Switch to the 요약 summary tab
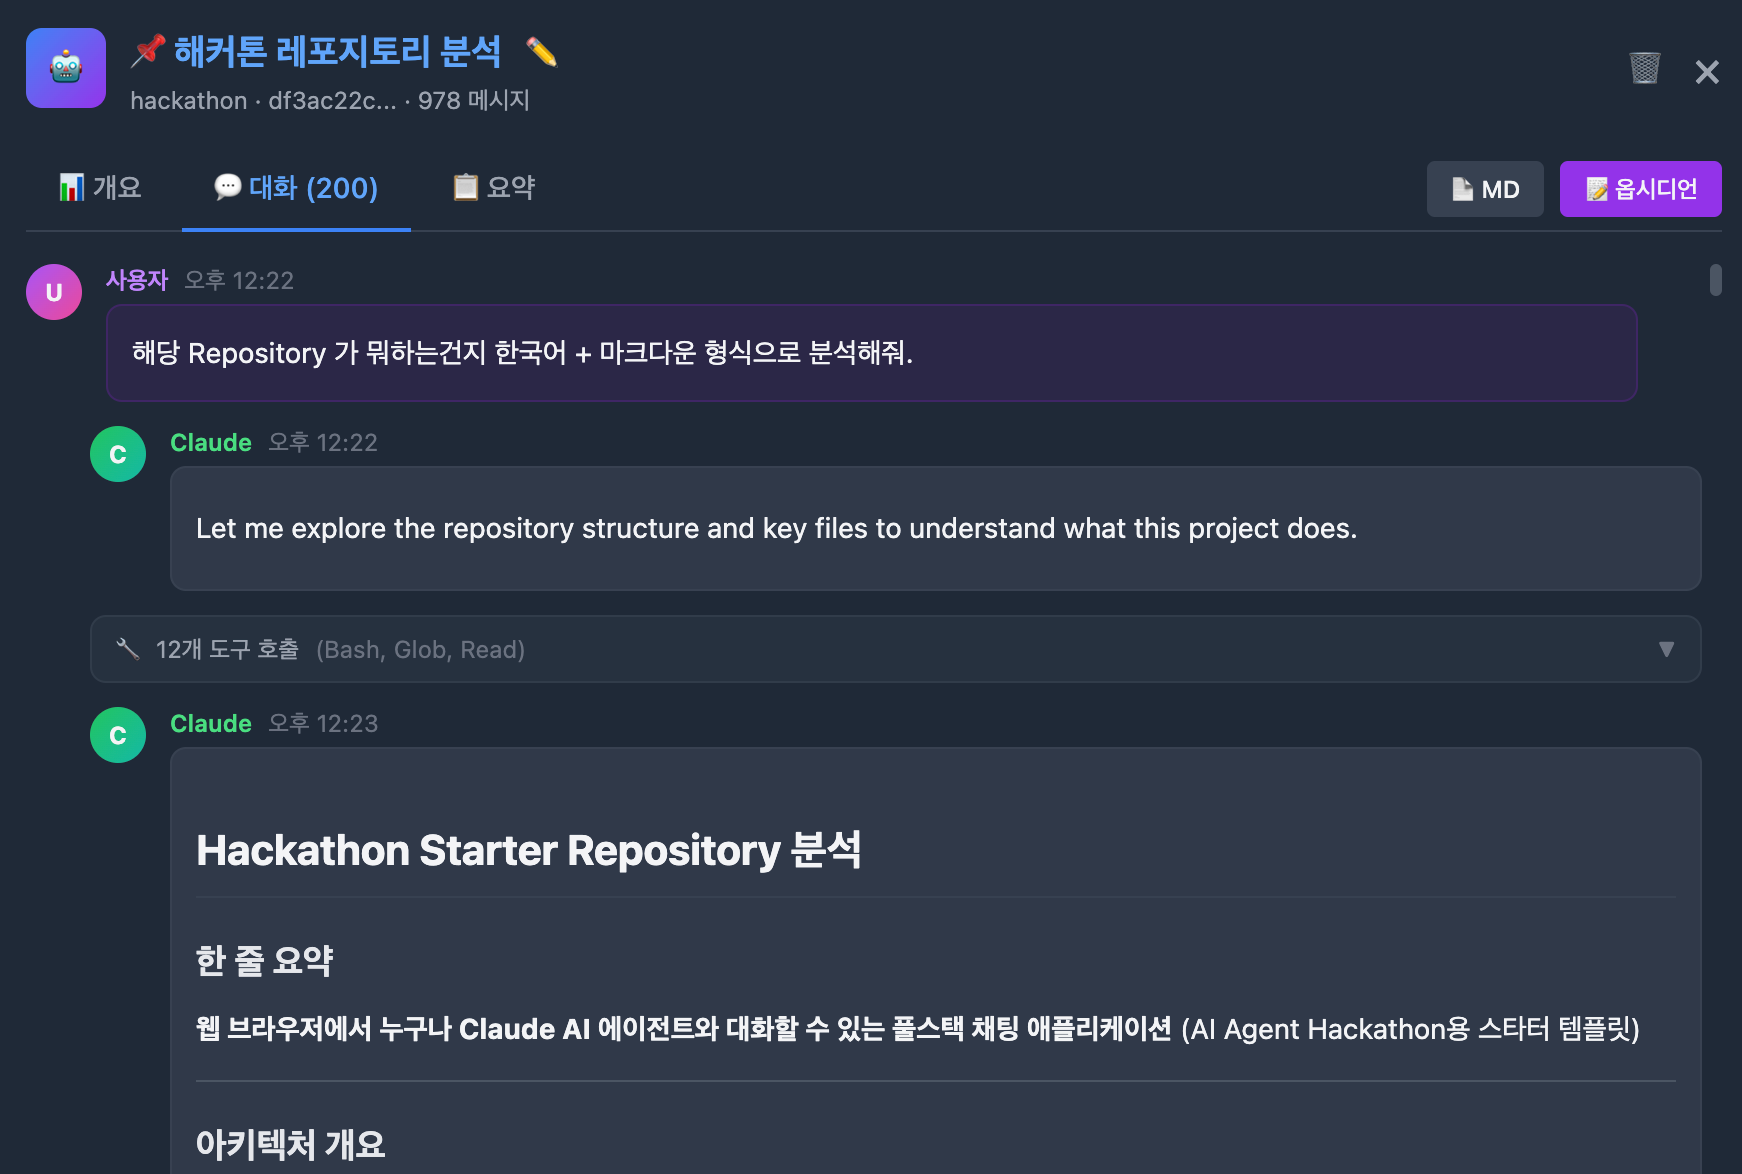Image resolution: width=1742 pixels, height=1174 pixels. tap(494, 188)
